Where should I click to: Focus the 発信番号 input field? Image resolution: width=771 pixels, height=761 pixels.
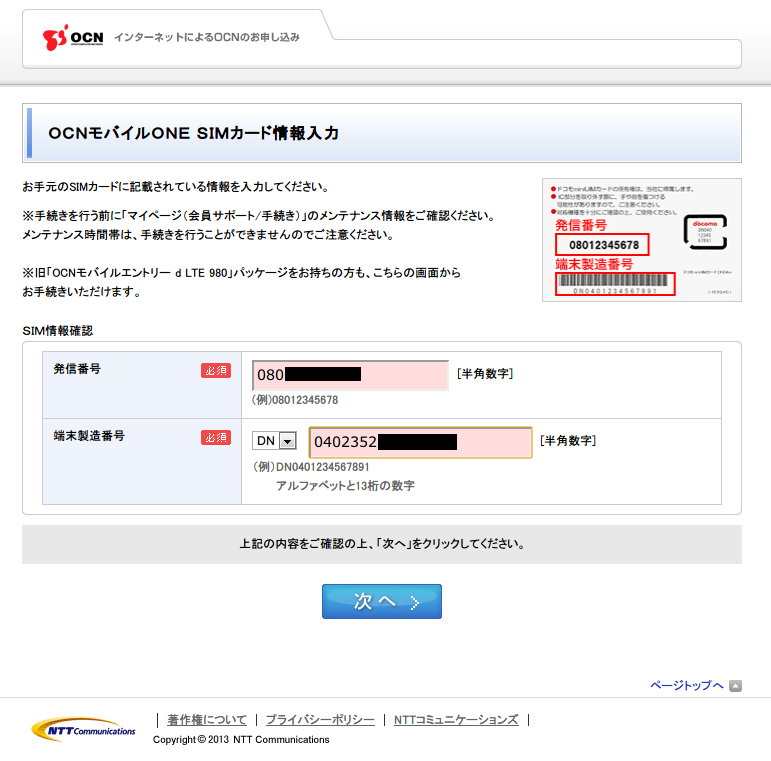click(x=350, y=375)
